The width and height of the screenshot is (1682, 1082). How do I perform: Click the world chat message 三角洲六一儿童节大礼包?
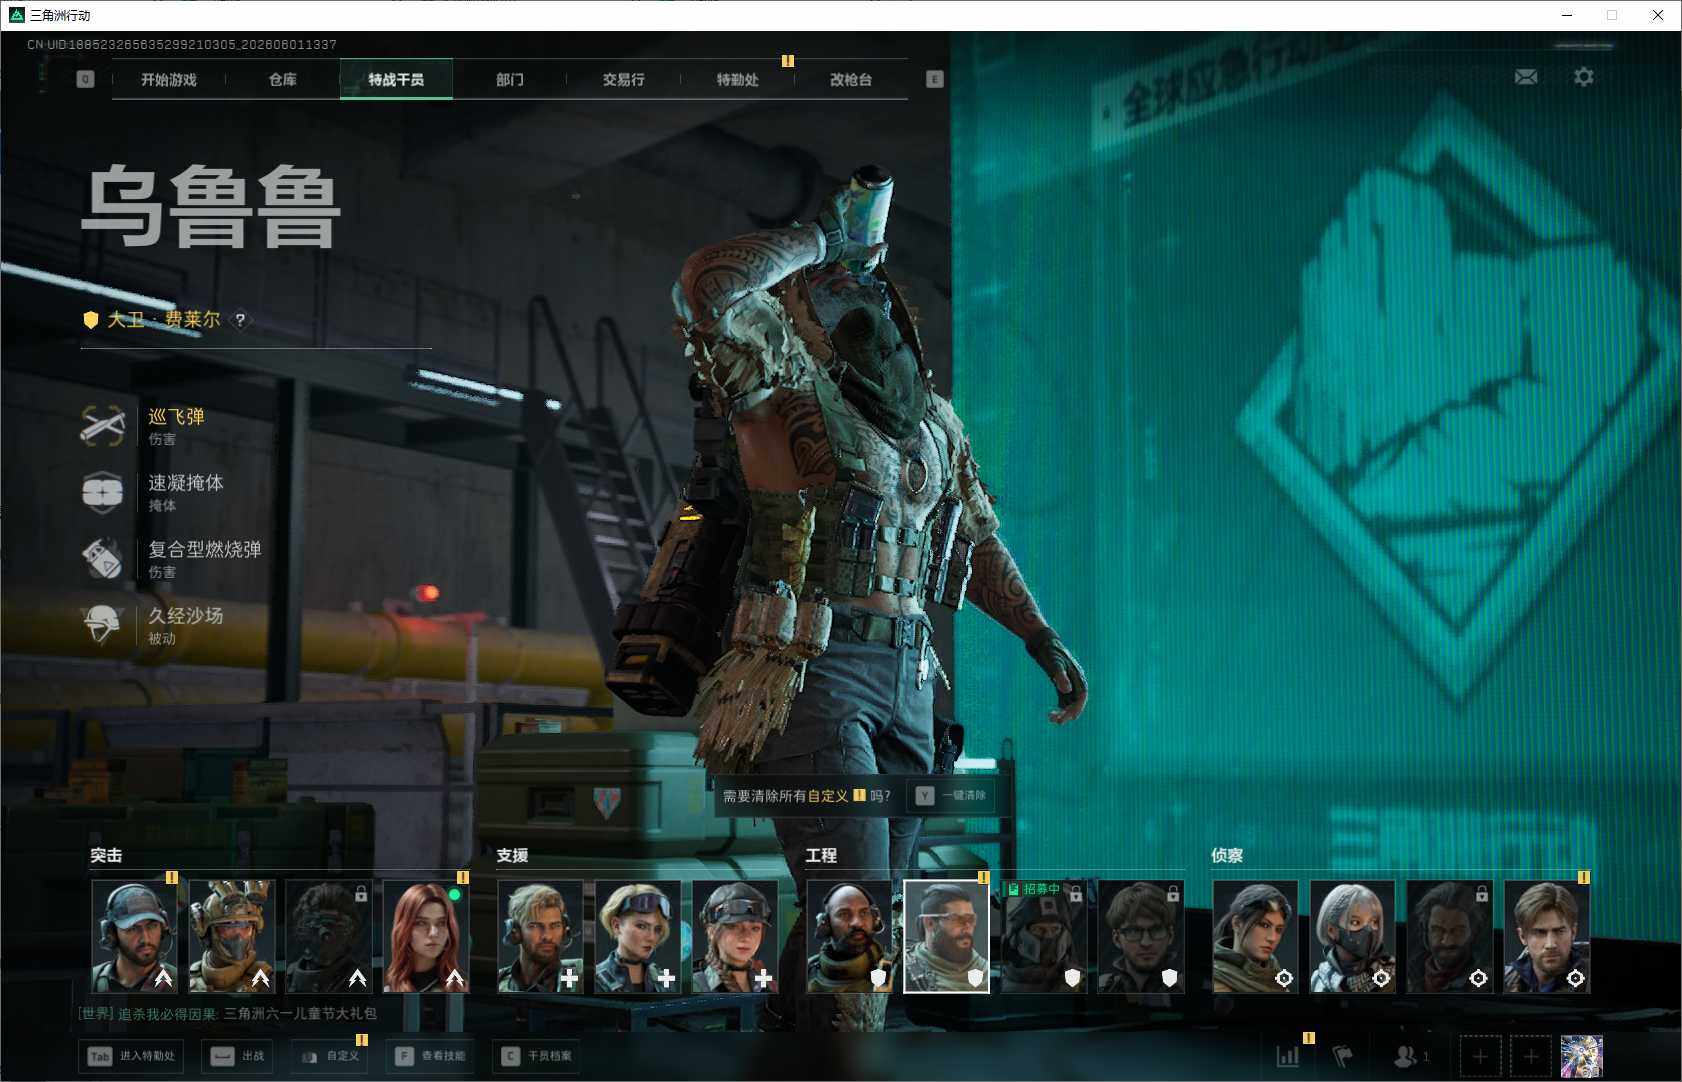300,1014
